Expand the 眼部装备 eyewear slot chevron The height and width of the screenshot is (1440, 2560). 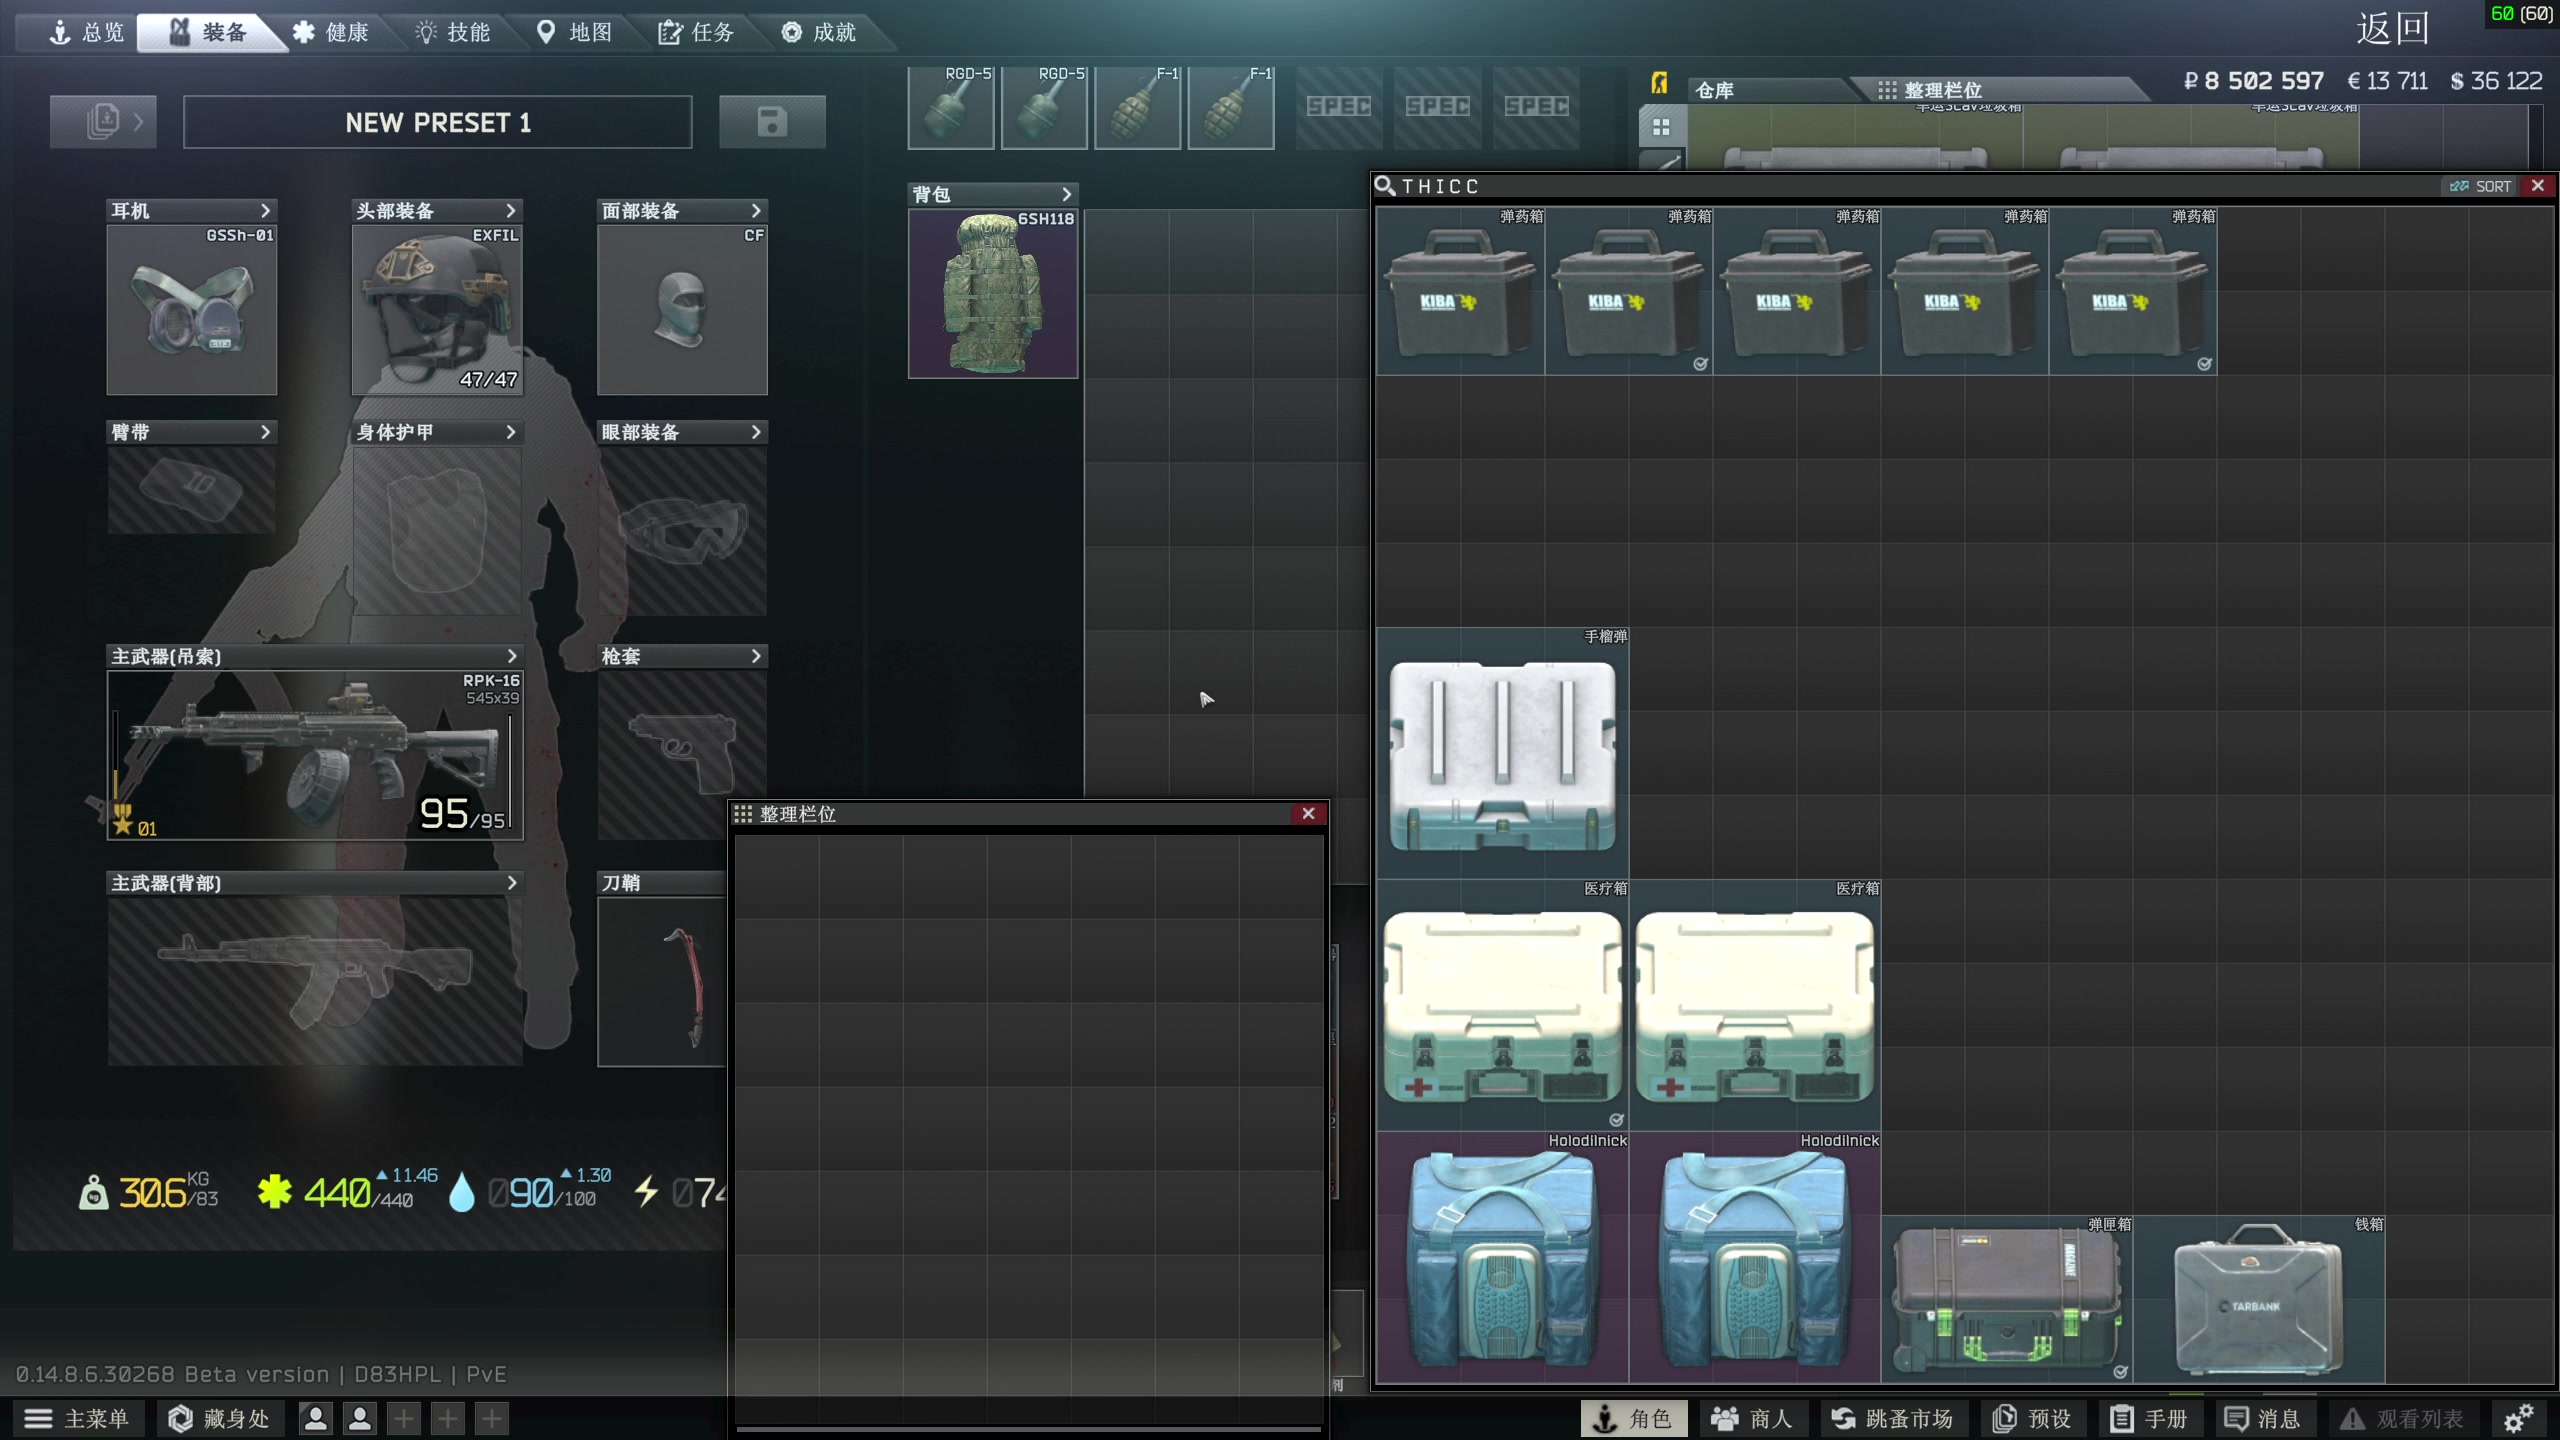[x=756, y=432]
